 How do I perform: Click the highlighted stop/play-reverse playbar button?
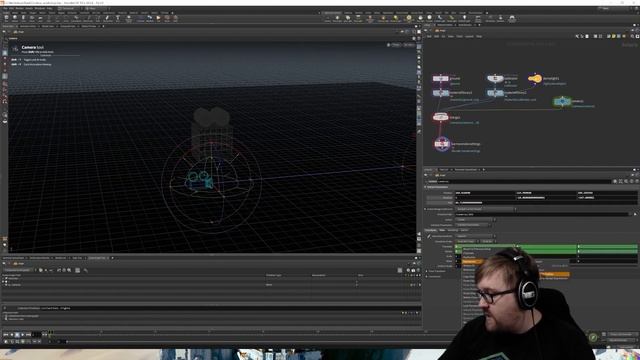(17, 334)
